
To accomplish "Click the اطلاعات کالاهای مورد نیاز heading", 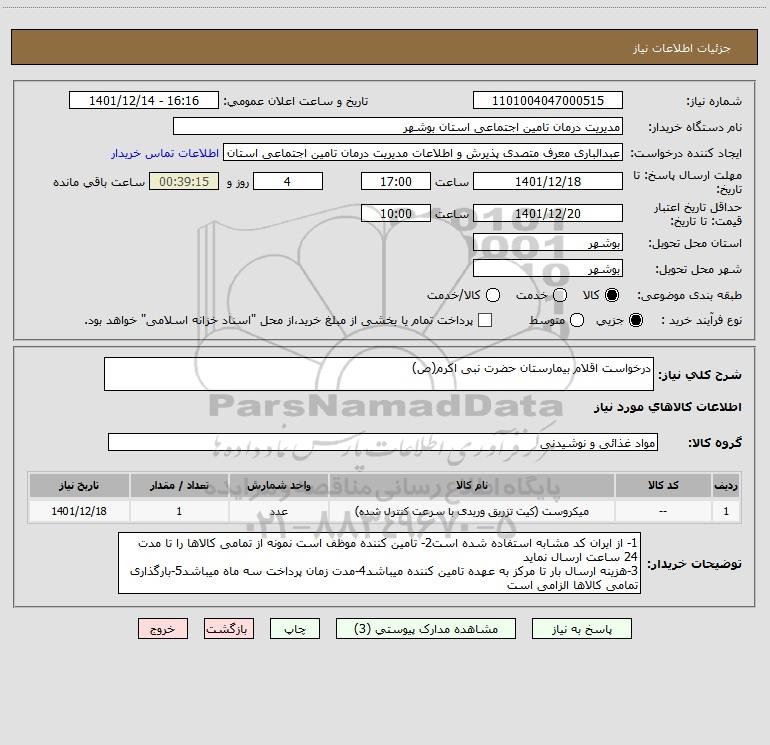I will (x=668, y=407).
